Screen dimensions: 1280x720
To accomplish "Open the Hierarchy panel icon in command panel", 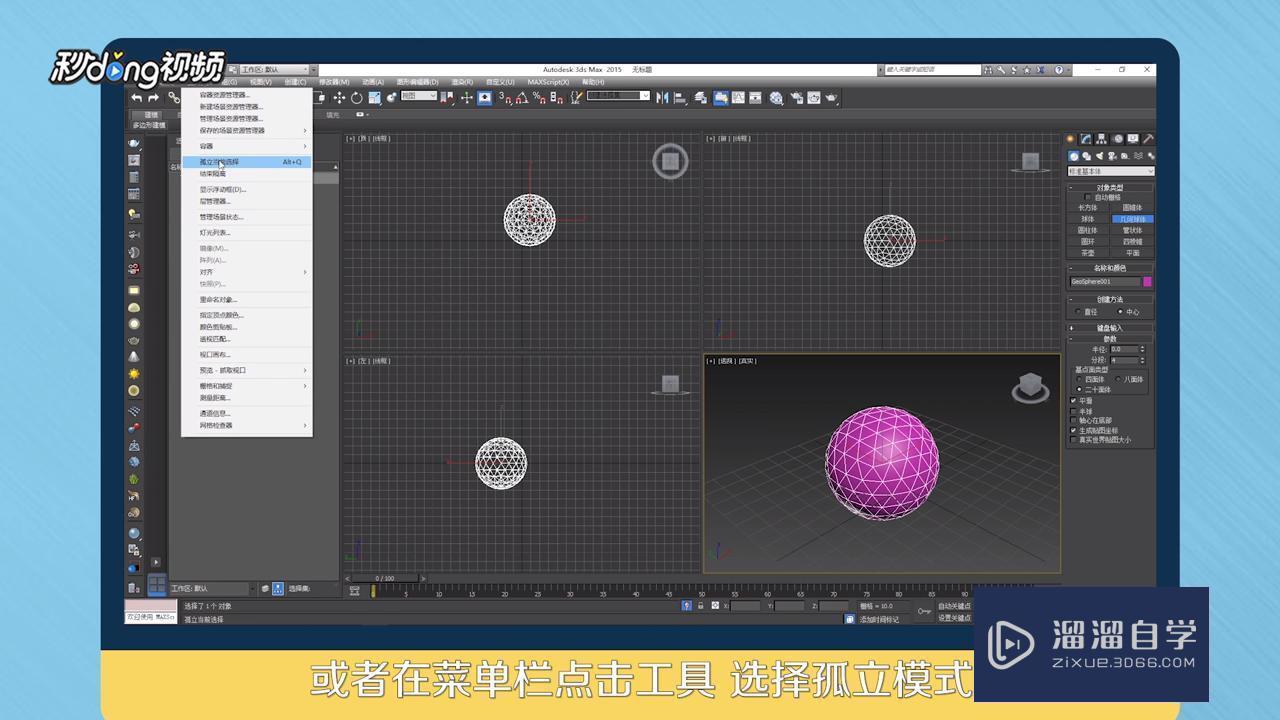I will point(1100,137).
